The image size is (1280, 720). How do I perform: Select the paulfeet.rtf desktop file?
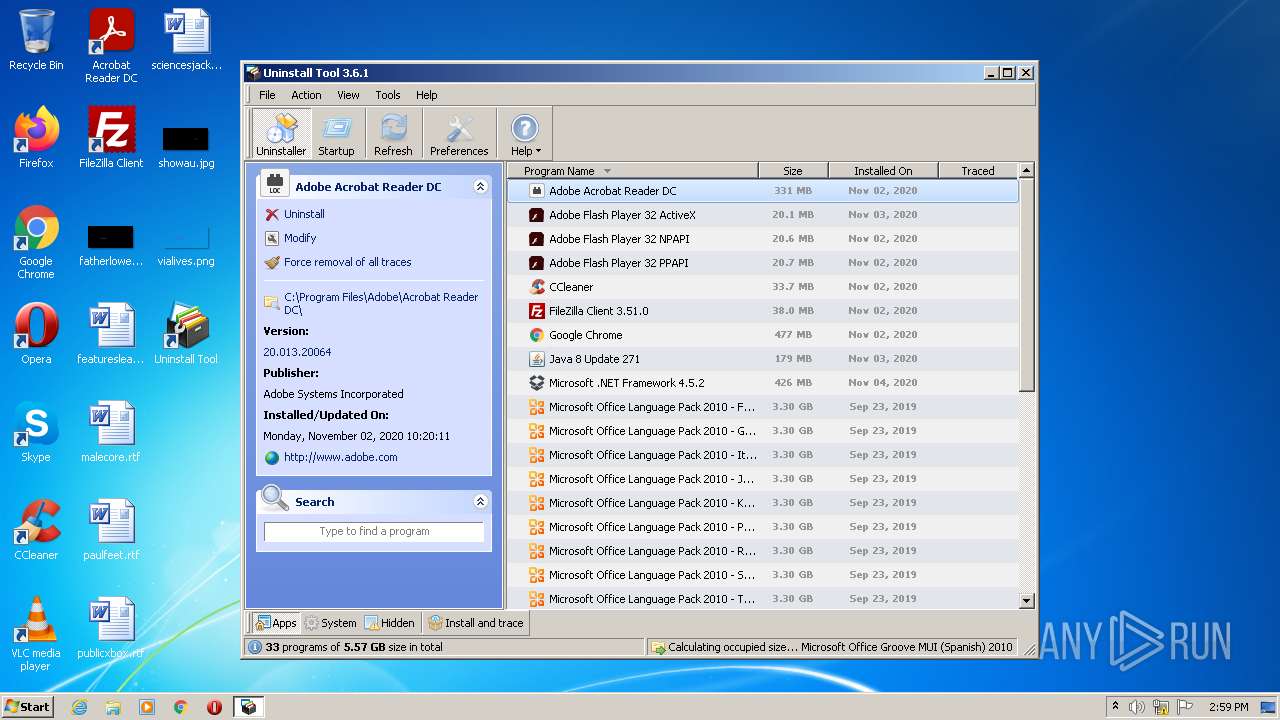pyautogui.click(x=111, y=530)
